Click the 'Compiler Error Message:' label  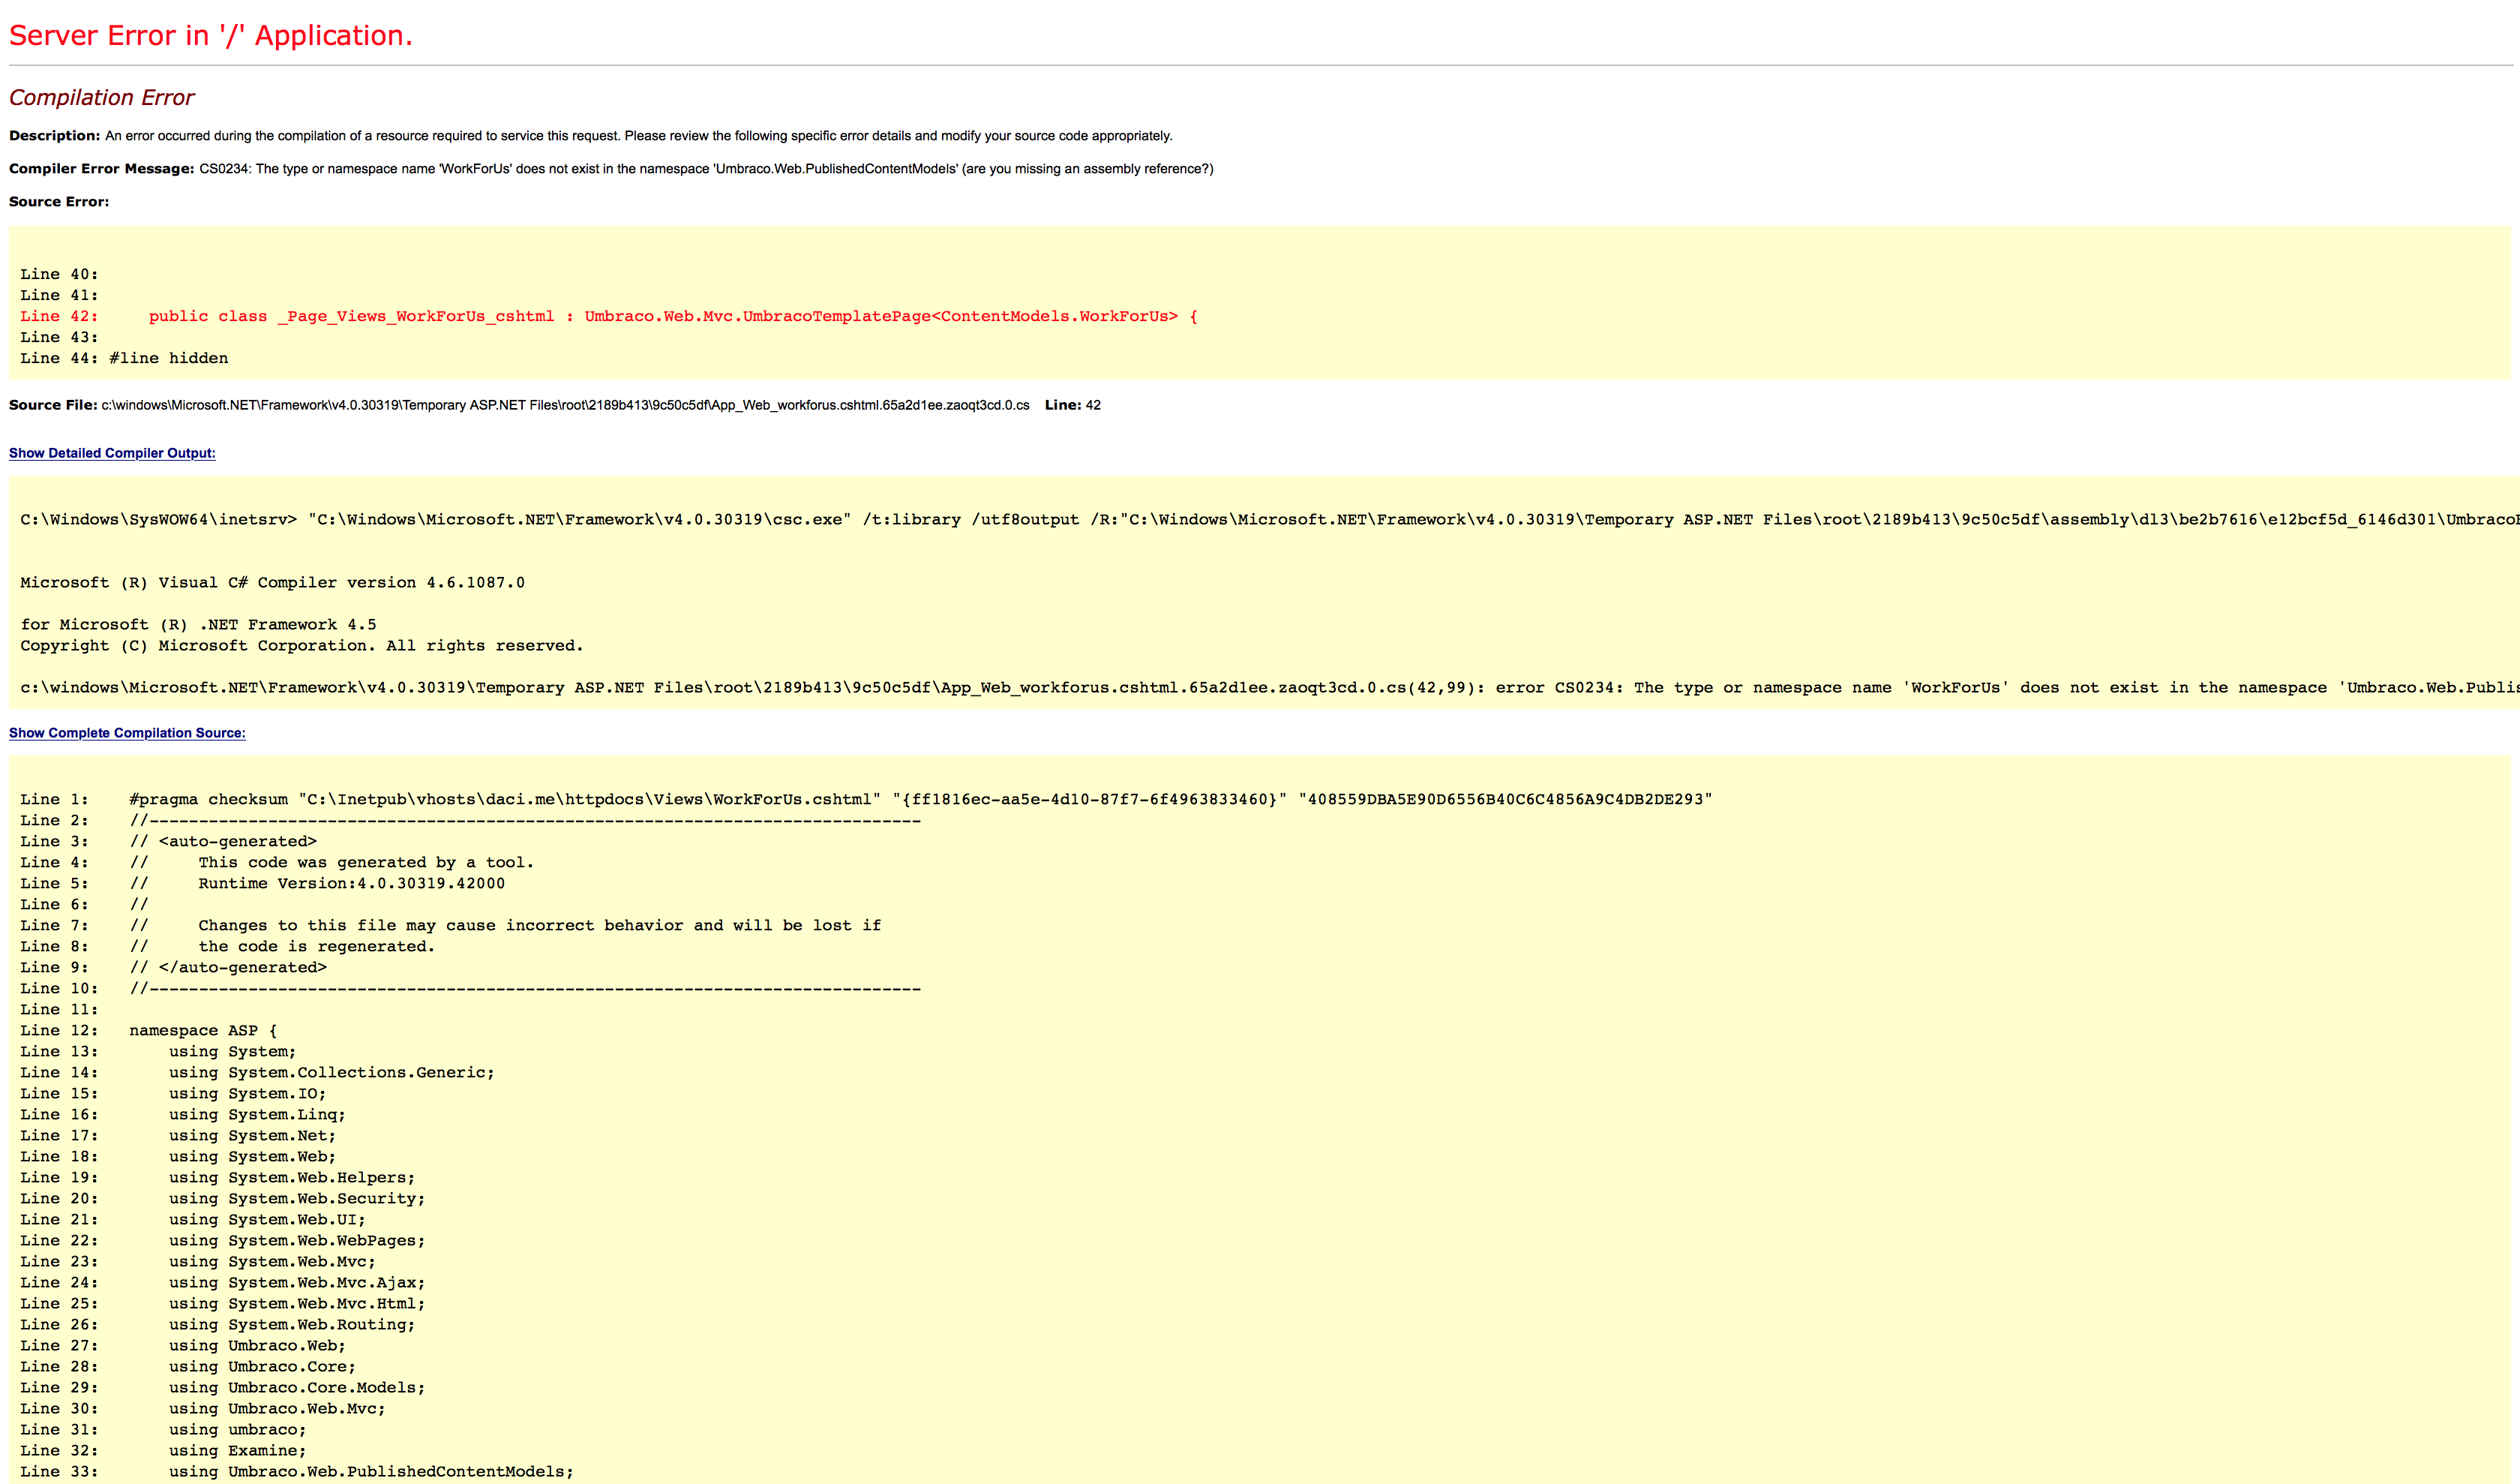click(x=102, y=169)
